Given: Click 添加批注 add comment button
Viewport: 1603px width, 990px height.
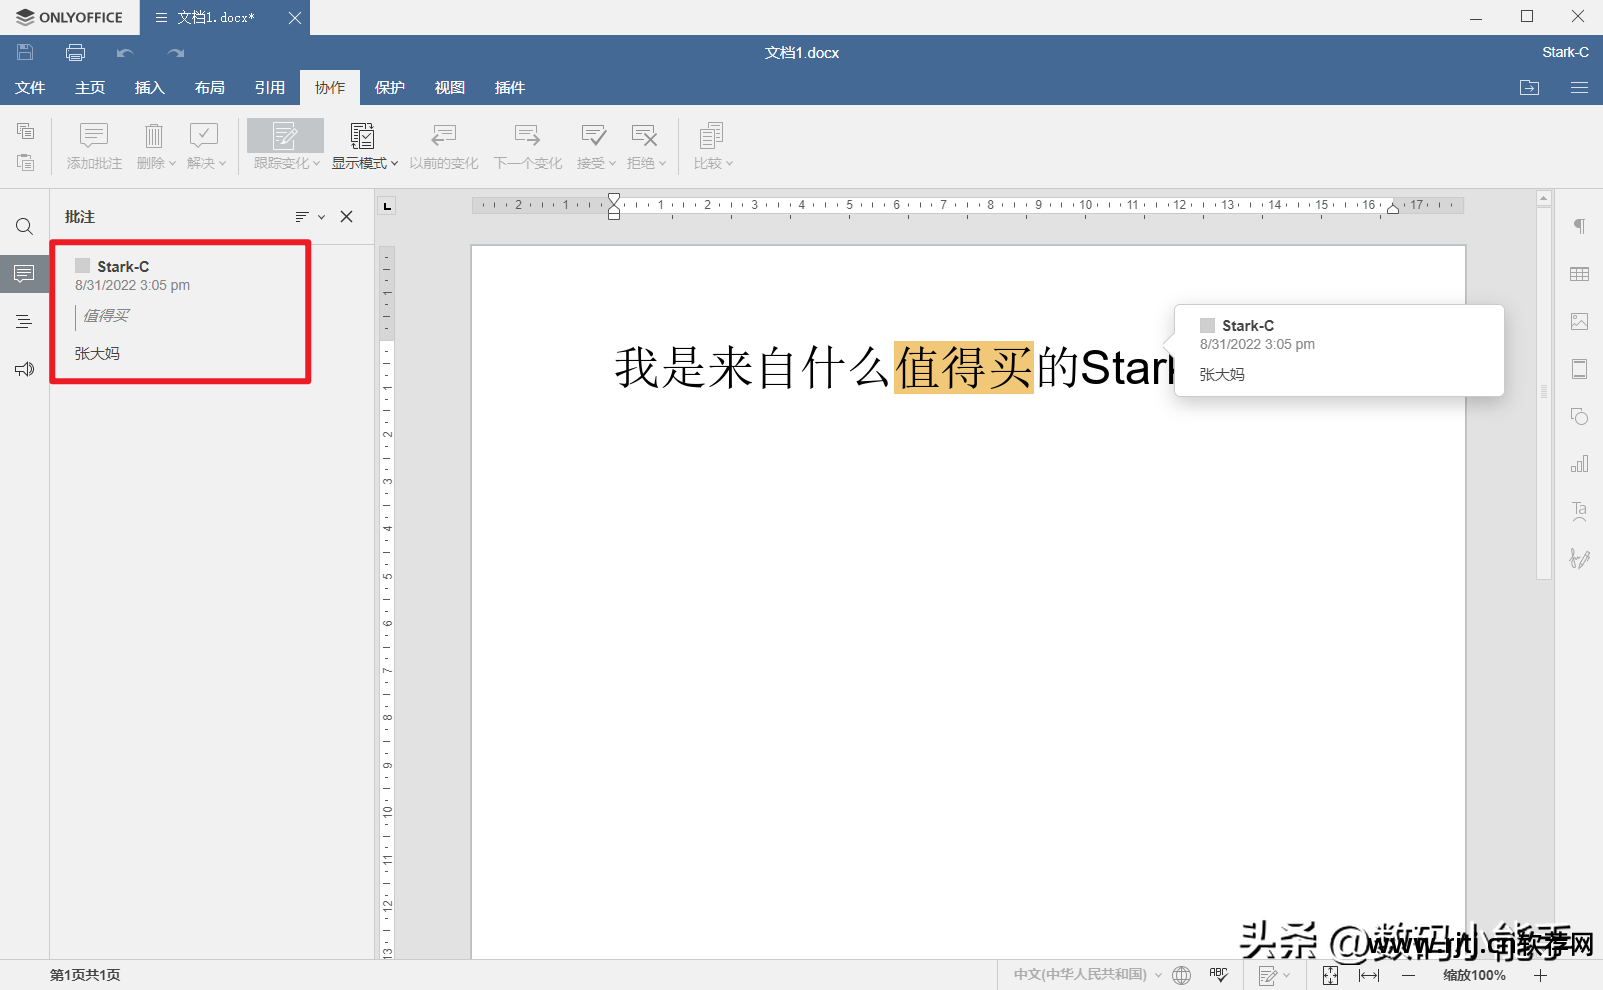Looking at the screenshot, I should 94,146.
